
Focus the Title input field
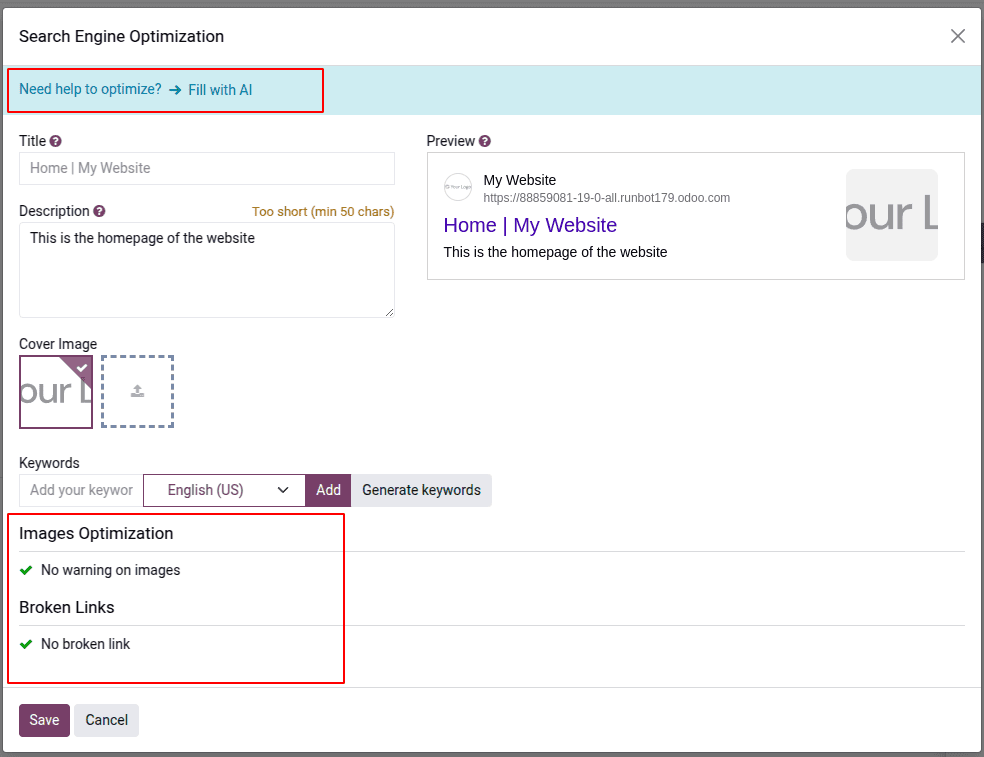[x=206, y=168]
